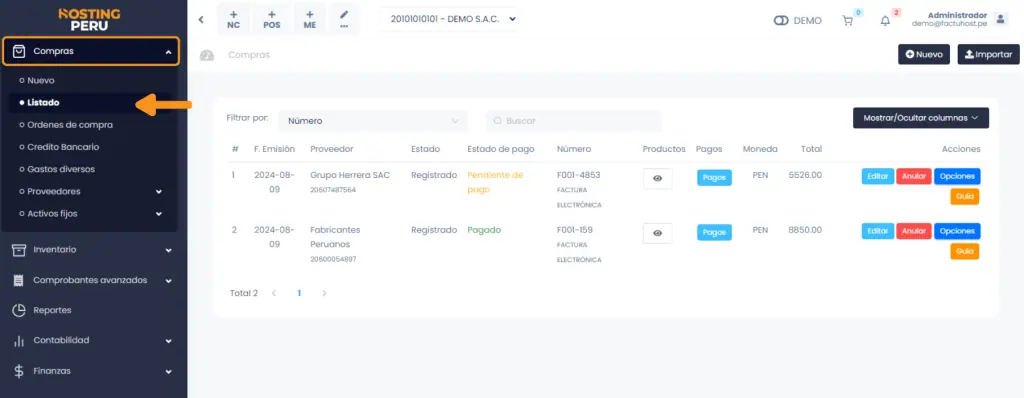Select Nuevo under Compras menu
Image resolution: width=1024 pixels, height=398 pixels.
[x=40, y=80]
